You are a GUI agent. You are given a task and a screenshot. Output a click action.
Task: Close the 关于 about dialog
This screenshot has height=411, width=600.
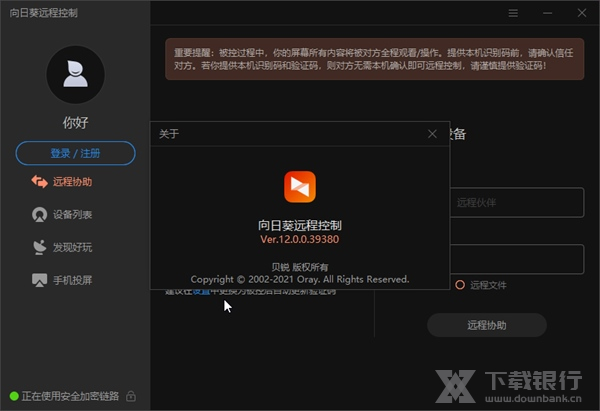pos(432,133)
